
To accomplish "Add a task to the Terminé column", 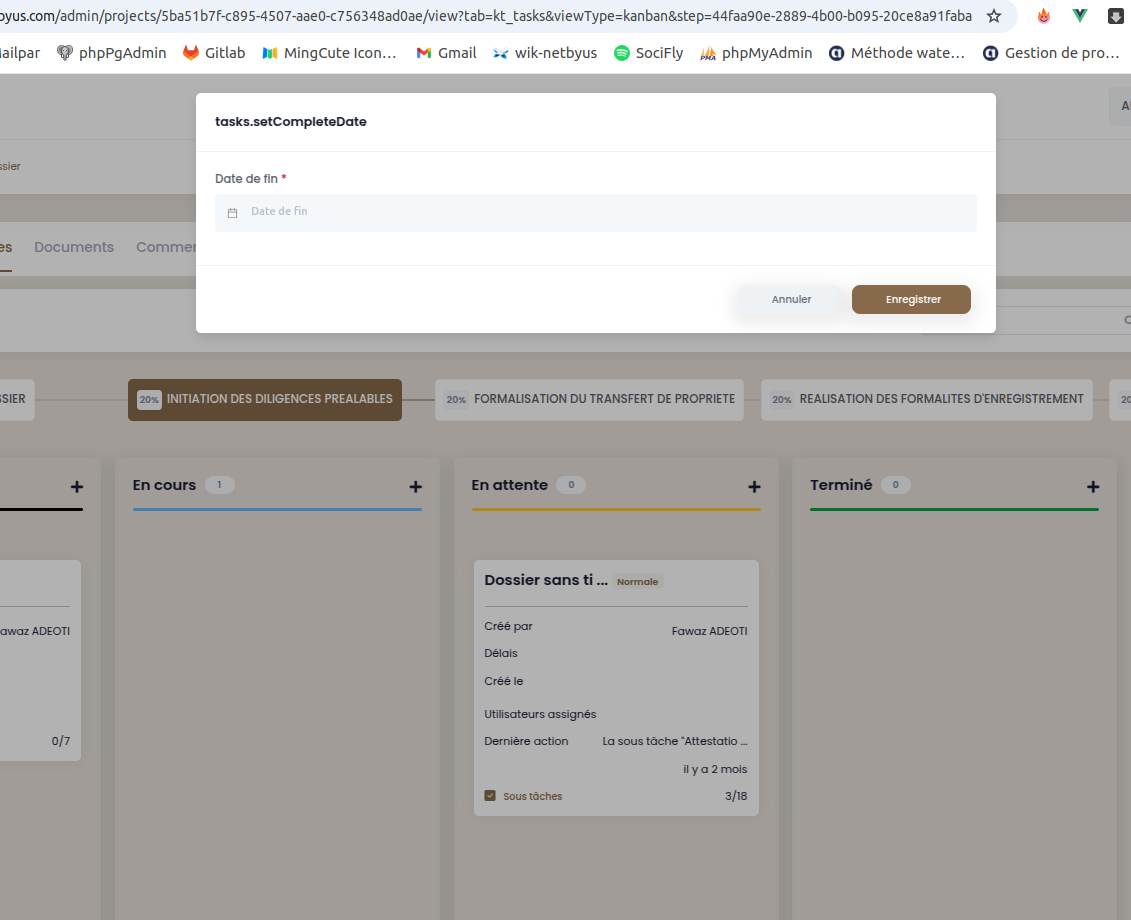I will (x=1093, y=487).
